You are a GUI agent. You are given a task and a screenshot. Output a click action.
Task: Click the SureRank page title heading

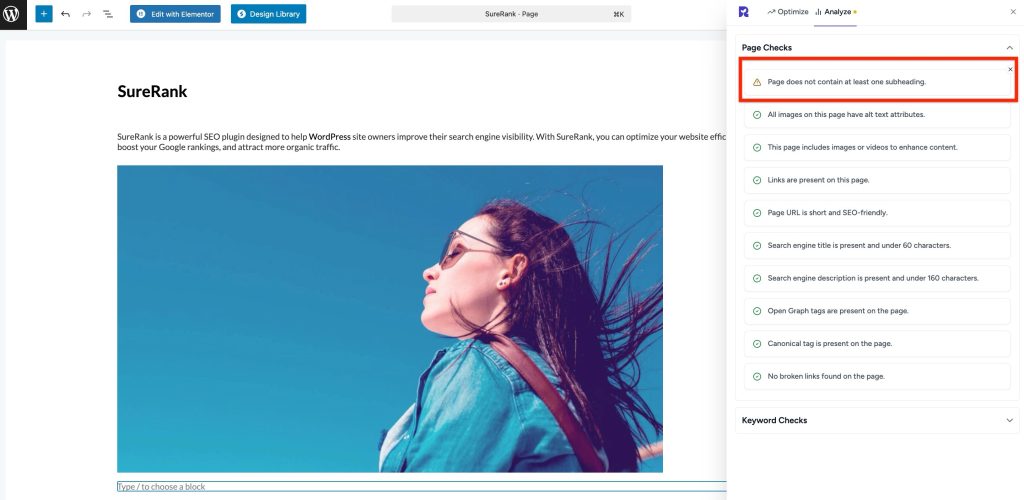pos(152,92)
